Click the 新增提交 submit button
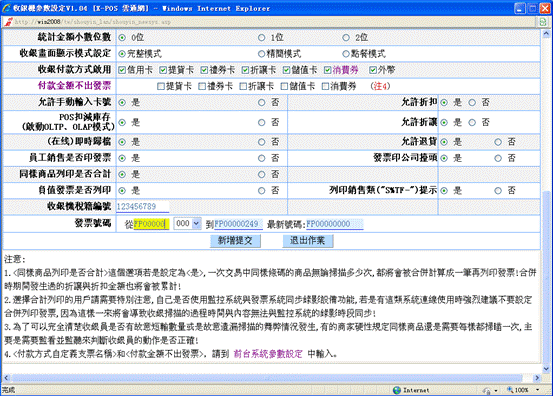The height and width of the screenshot is (396, 553). click(x=235, y=241)
